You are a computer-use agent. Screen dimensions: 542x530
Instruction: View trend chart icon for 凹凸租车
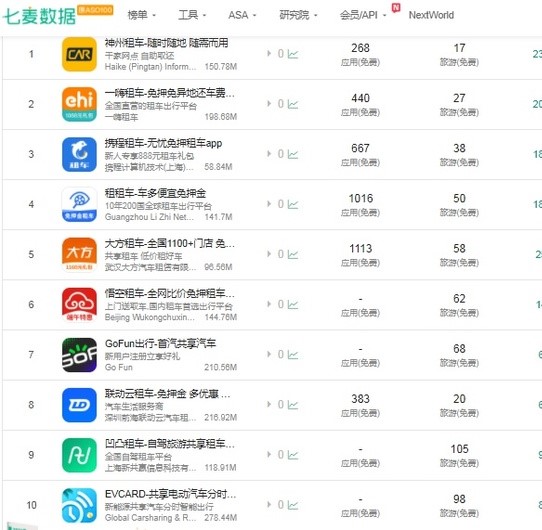click(x=293, y=455)
